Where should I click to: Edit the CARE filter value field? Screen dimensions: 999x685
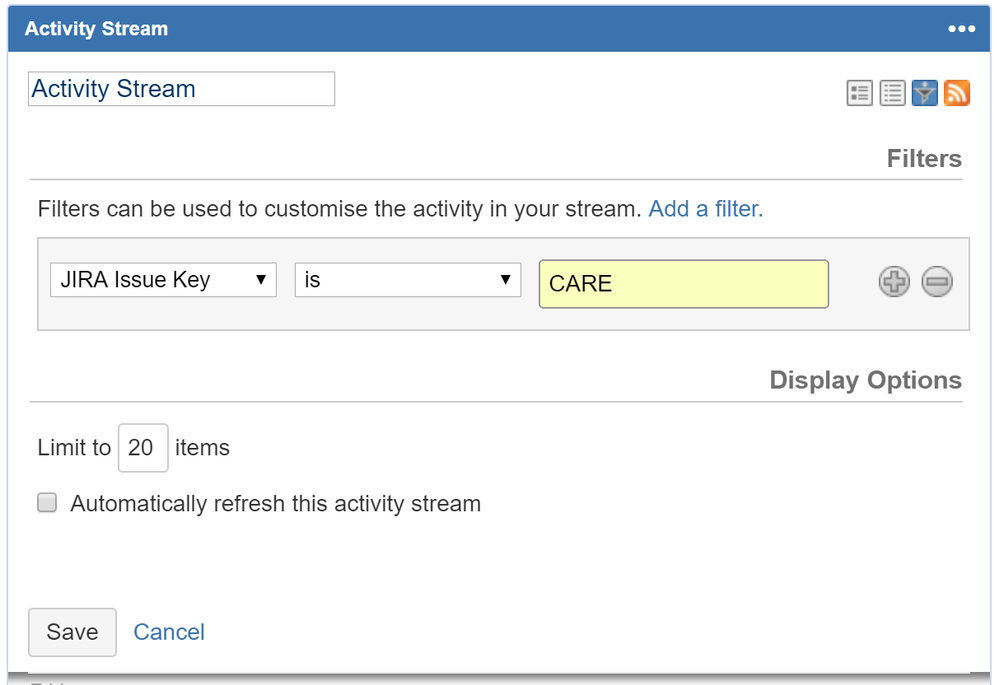click(x=683, y=284)
